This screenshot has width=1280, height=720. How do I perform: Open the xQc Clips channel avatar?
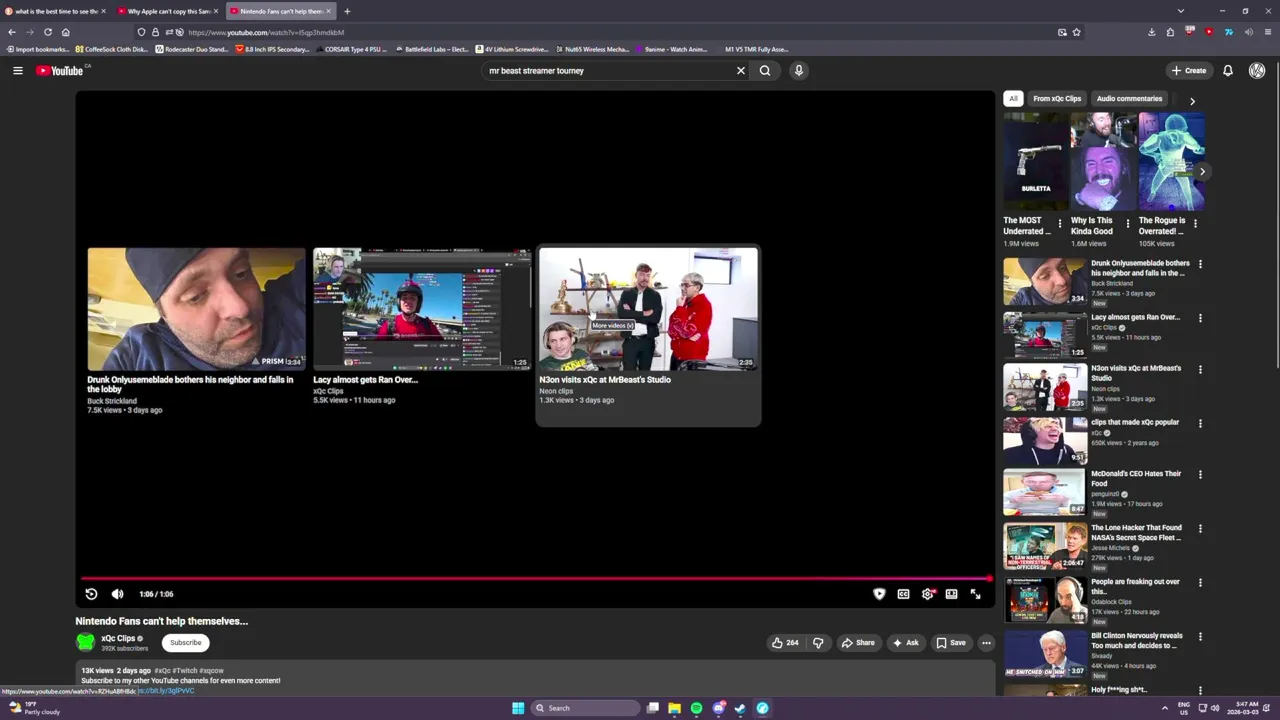tap(85, 642)
